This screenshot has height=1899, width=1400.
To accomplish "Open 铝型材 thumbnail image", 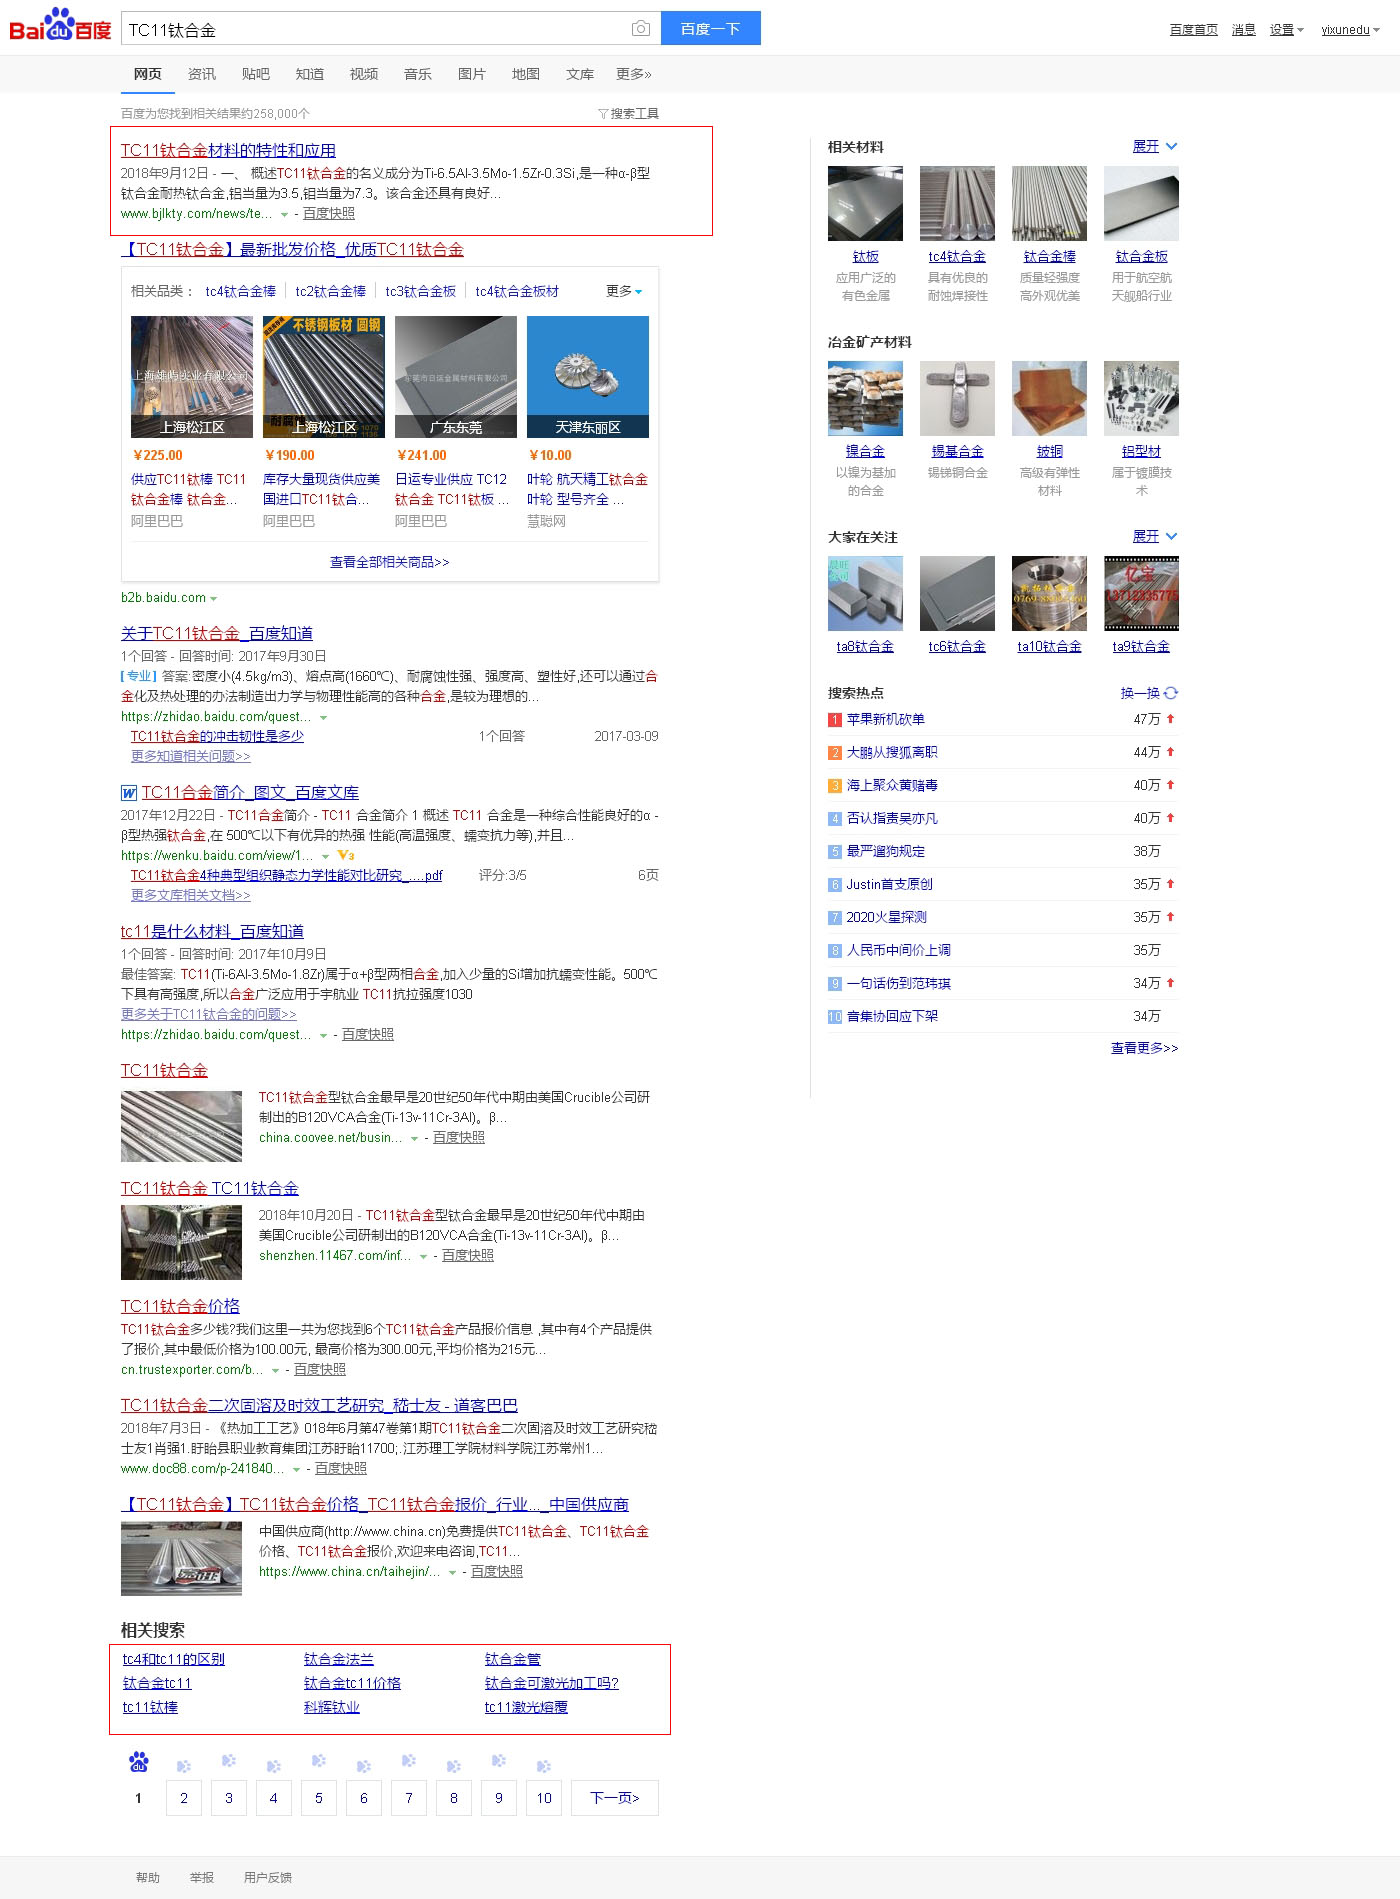I will coord(1141,398).
